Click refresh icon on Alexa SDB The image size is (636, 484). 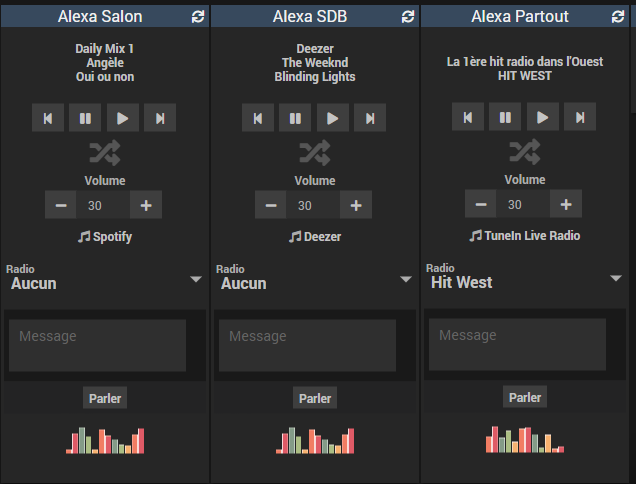point(408,17)
